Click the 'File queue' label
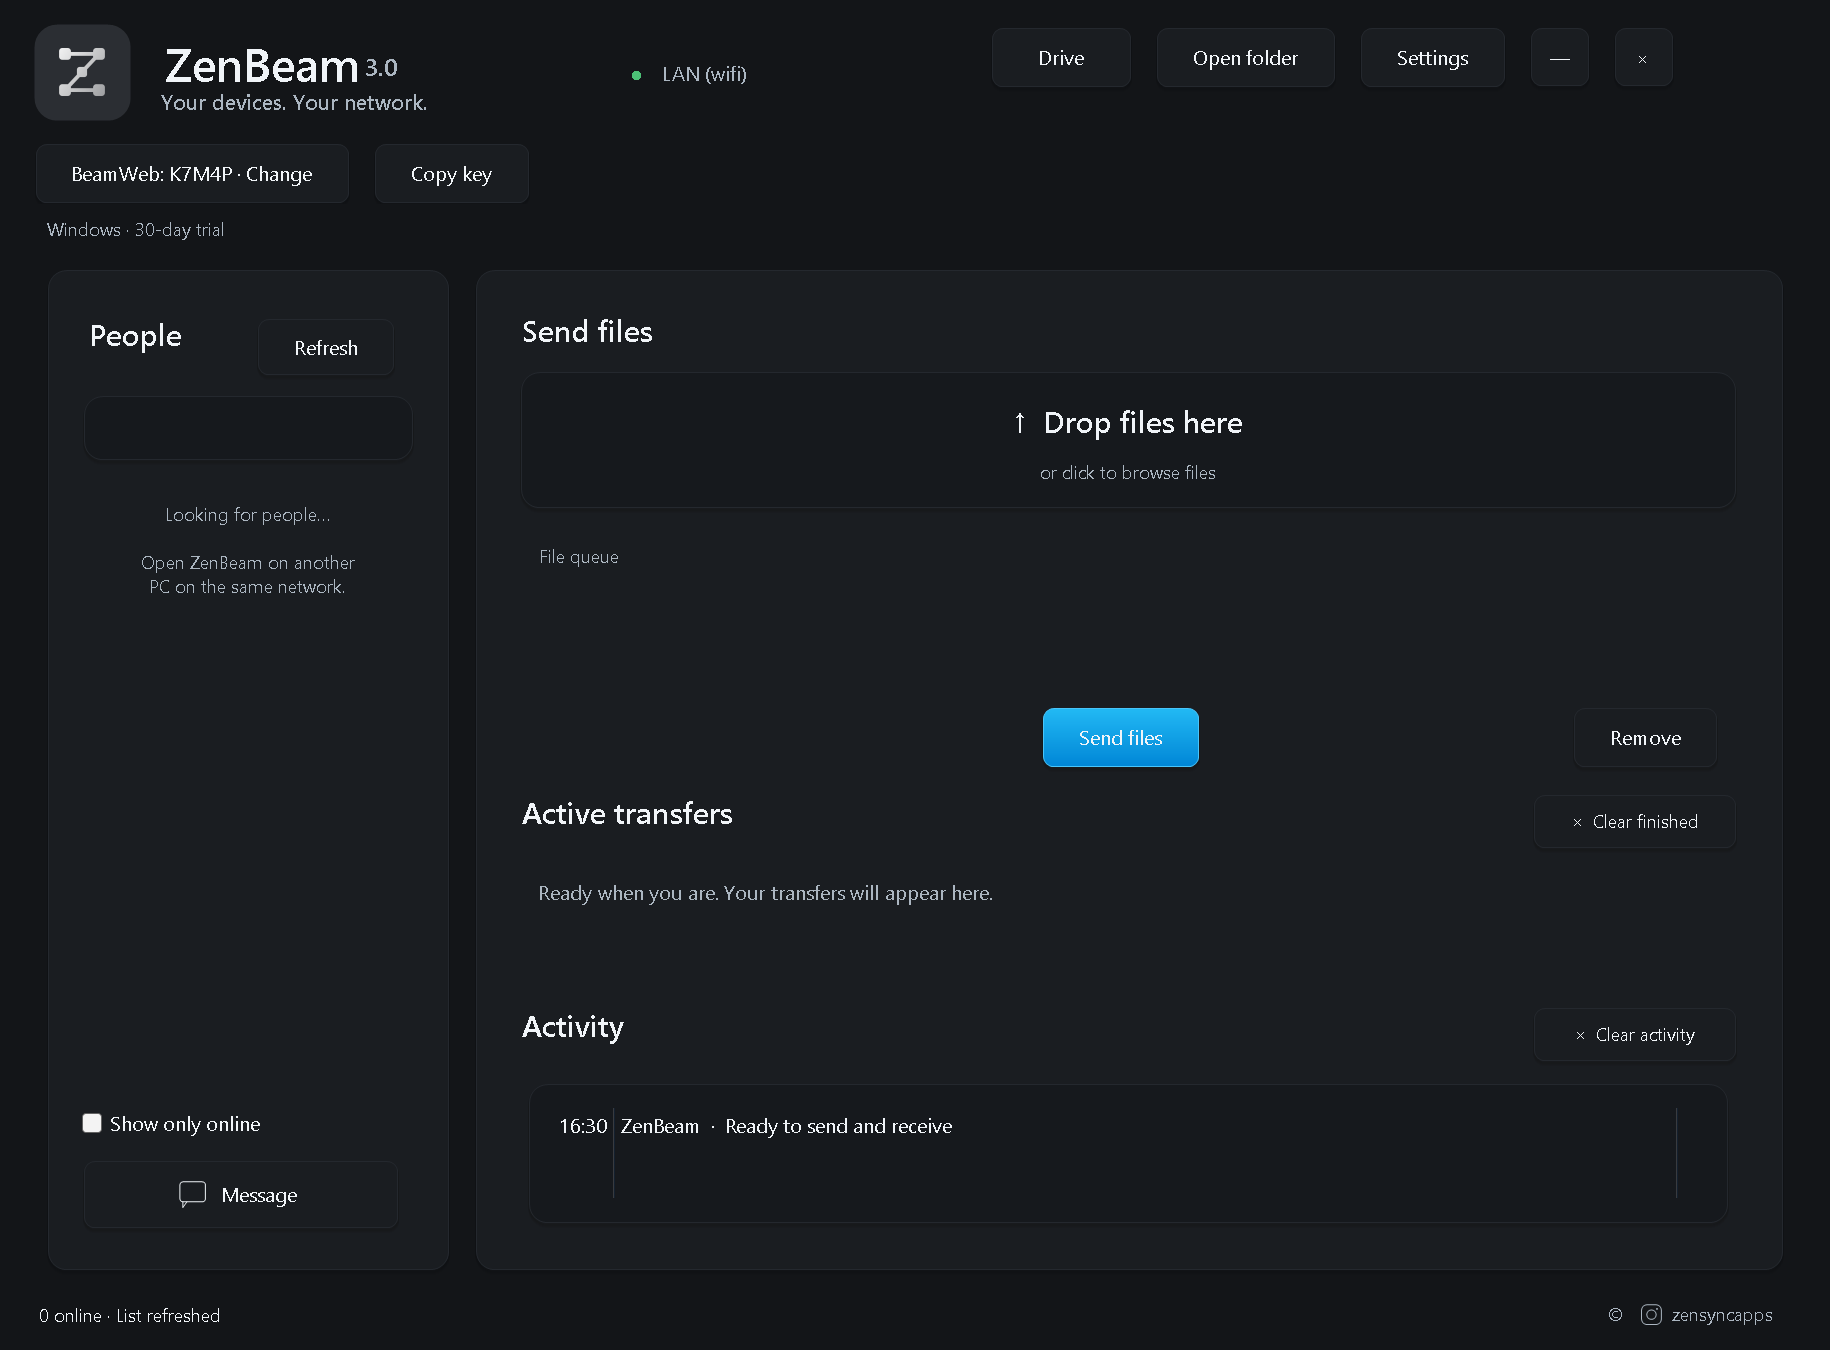Viewport: 1830px width, 1350px height. point(579,557)
